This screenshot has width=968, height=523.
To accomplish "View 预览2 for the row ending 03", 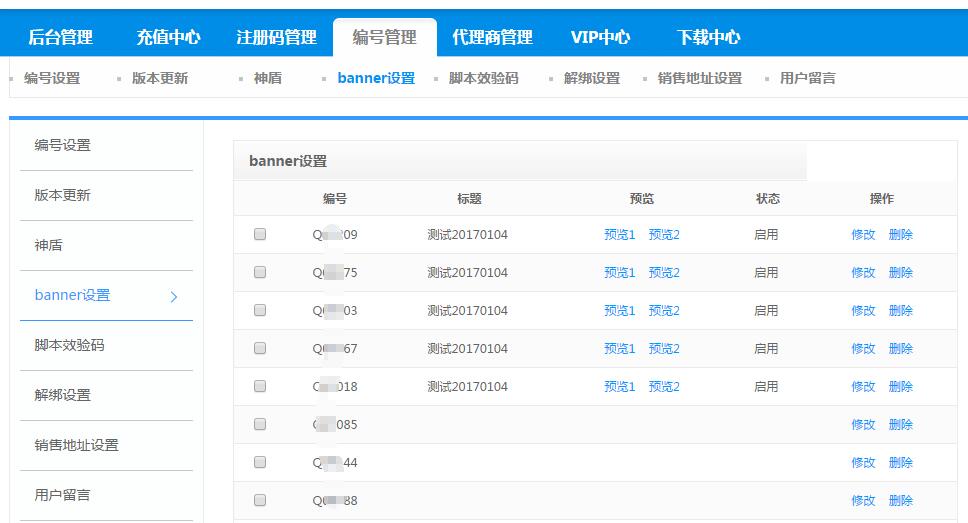I will pyautogui.click(x=664, y=311).
